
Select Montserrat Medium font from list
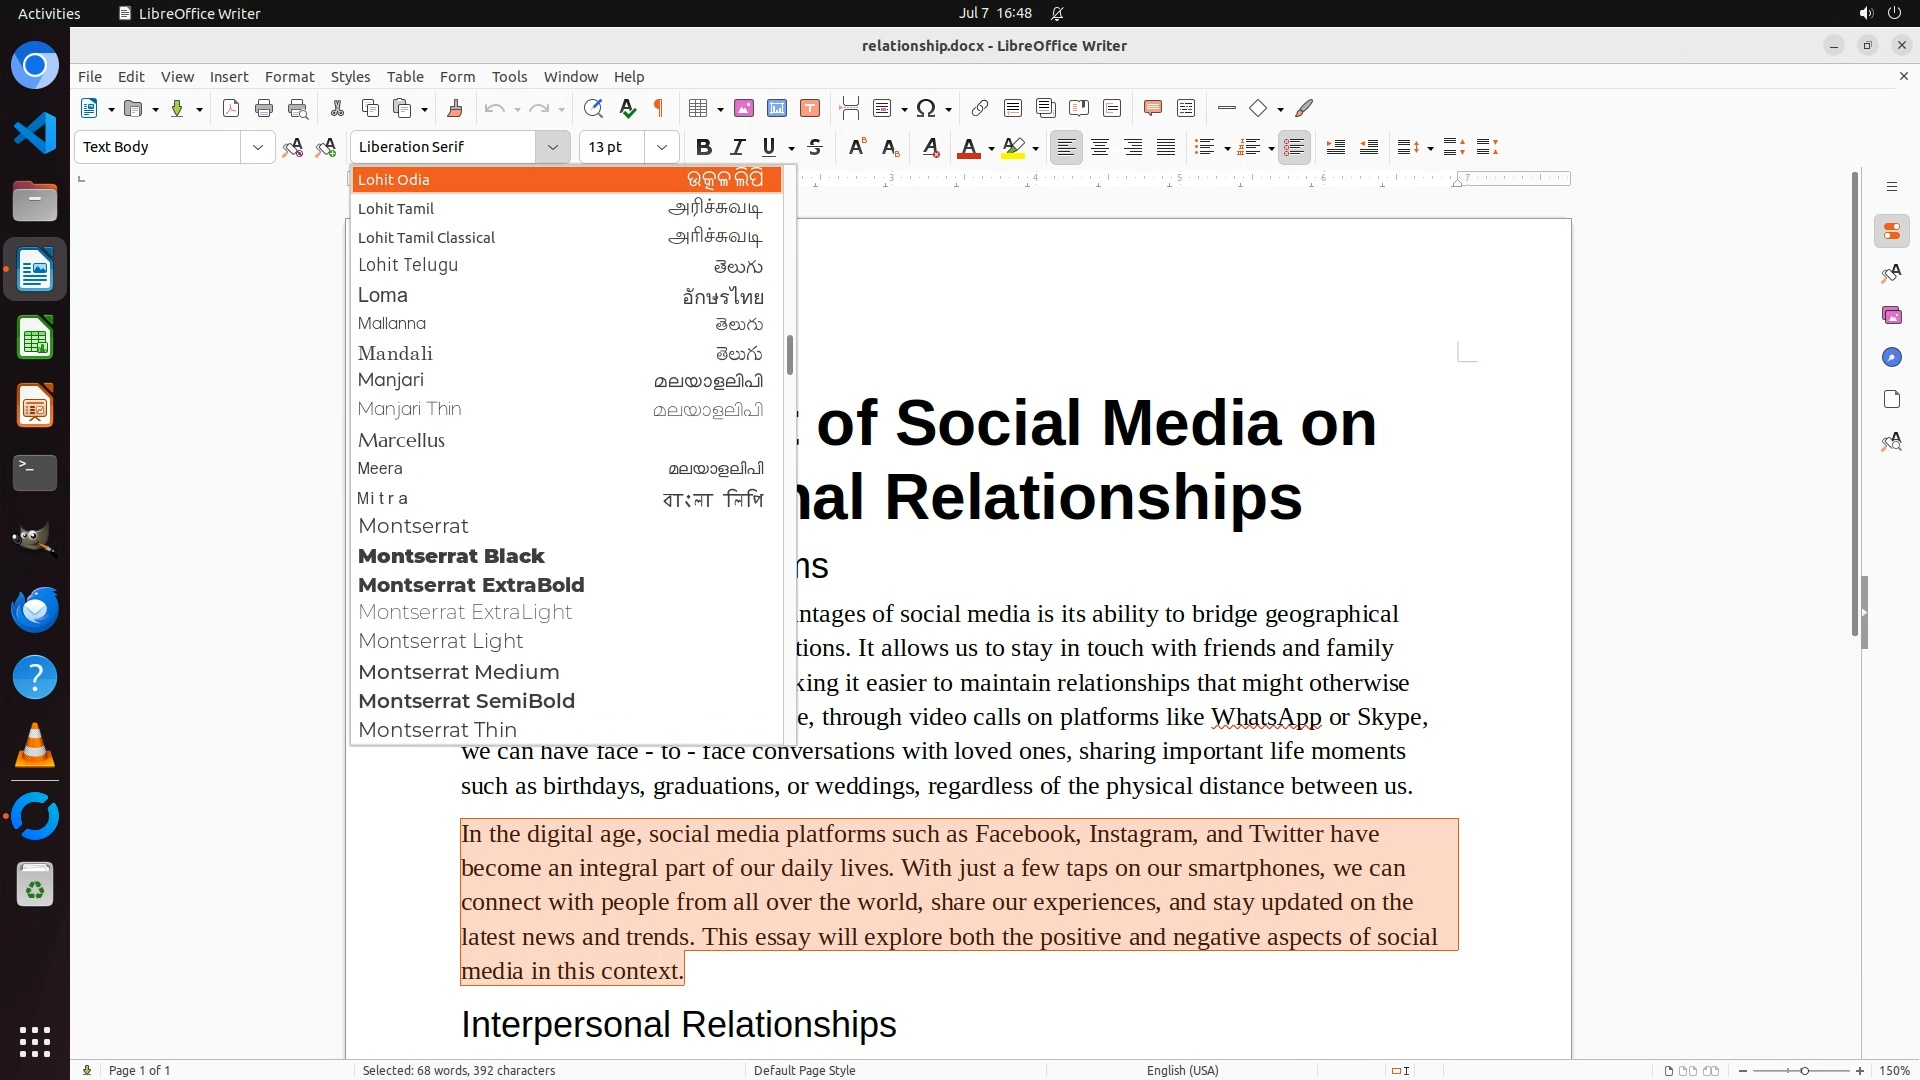pyautogui.click(x=459, y=672)
